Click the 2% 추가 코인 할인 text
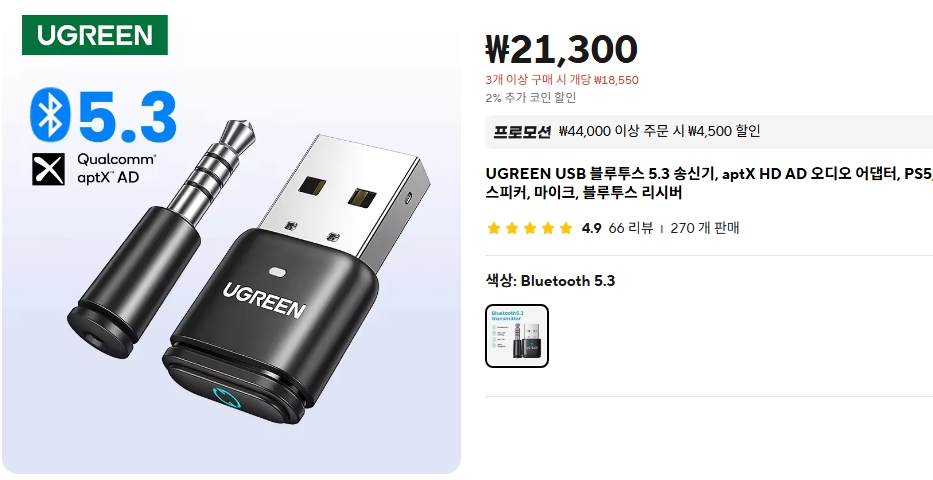This screenshot has width=933, height=480. pos(531,98)
